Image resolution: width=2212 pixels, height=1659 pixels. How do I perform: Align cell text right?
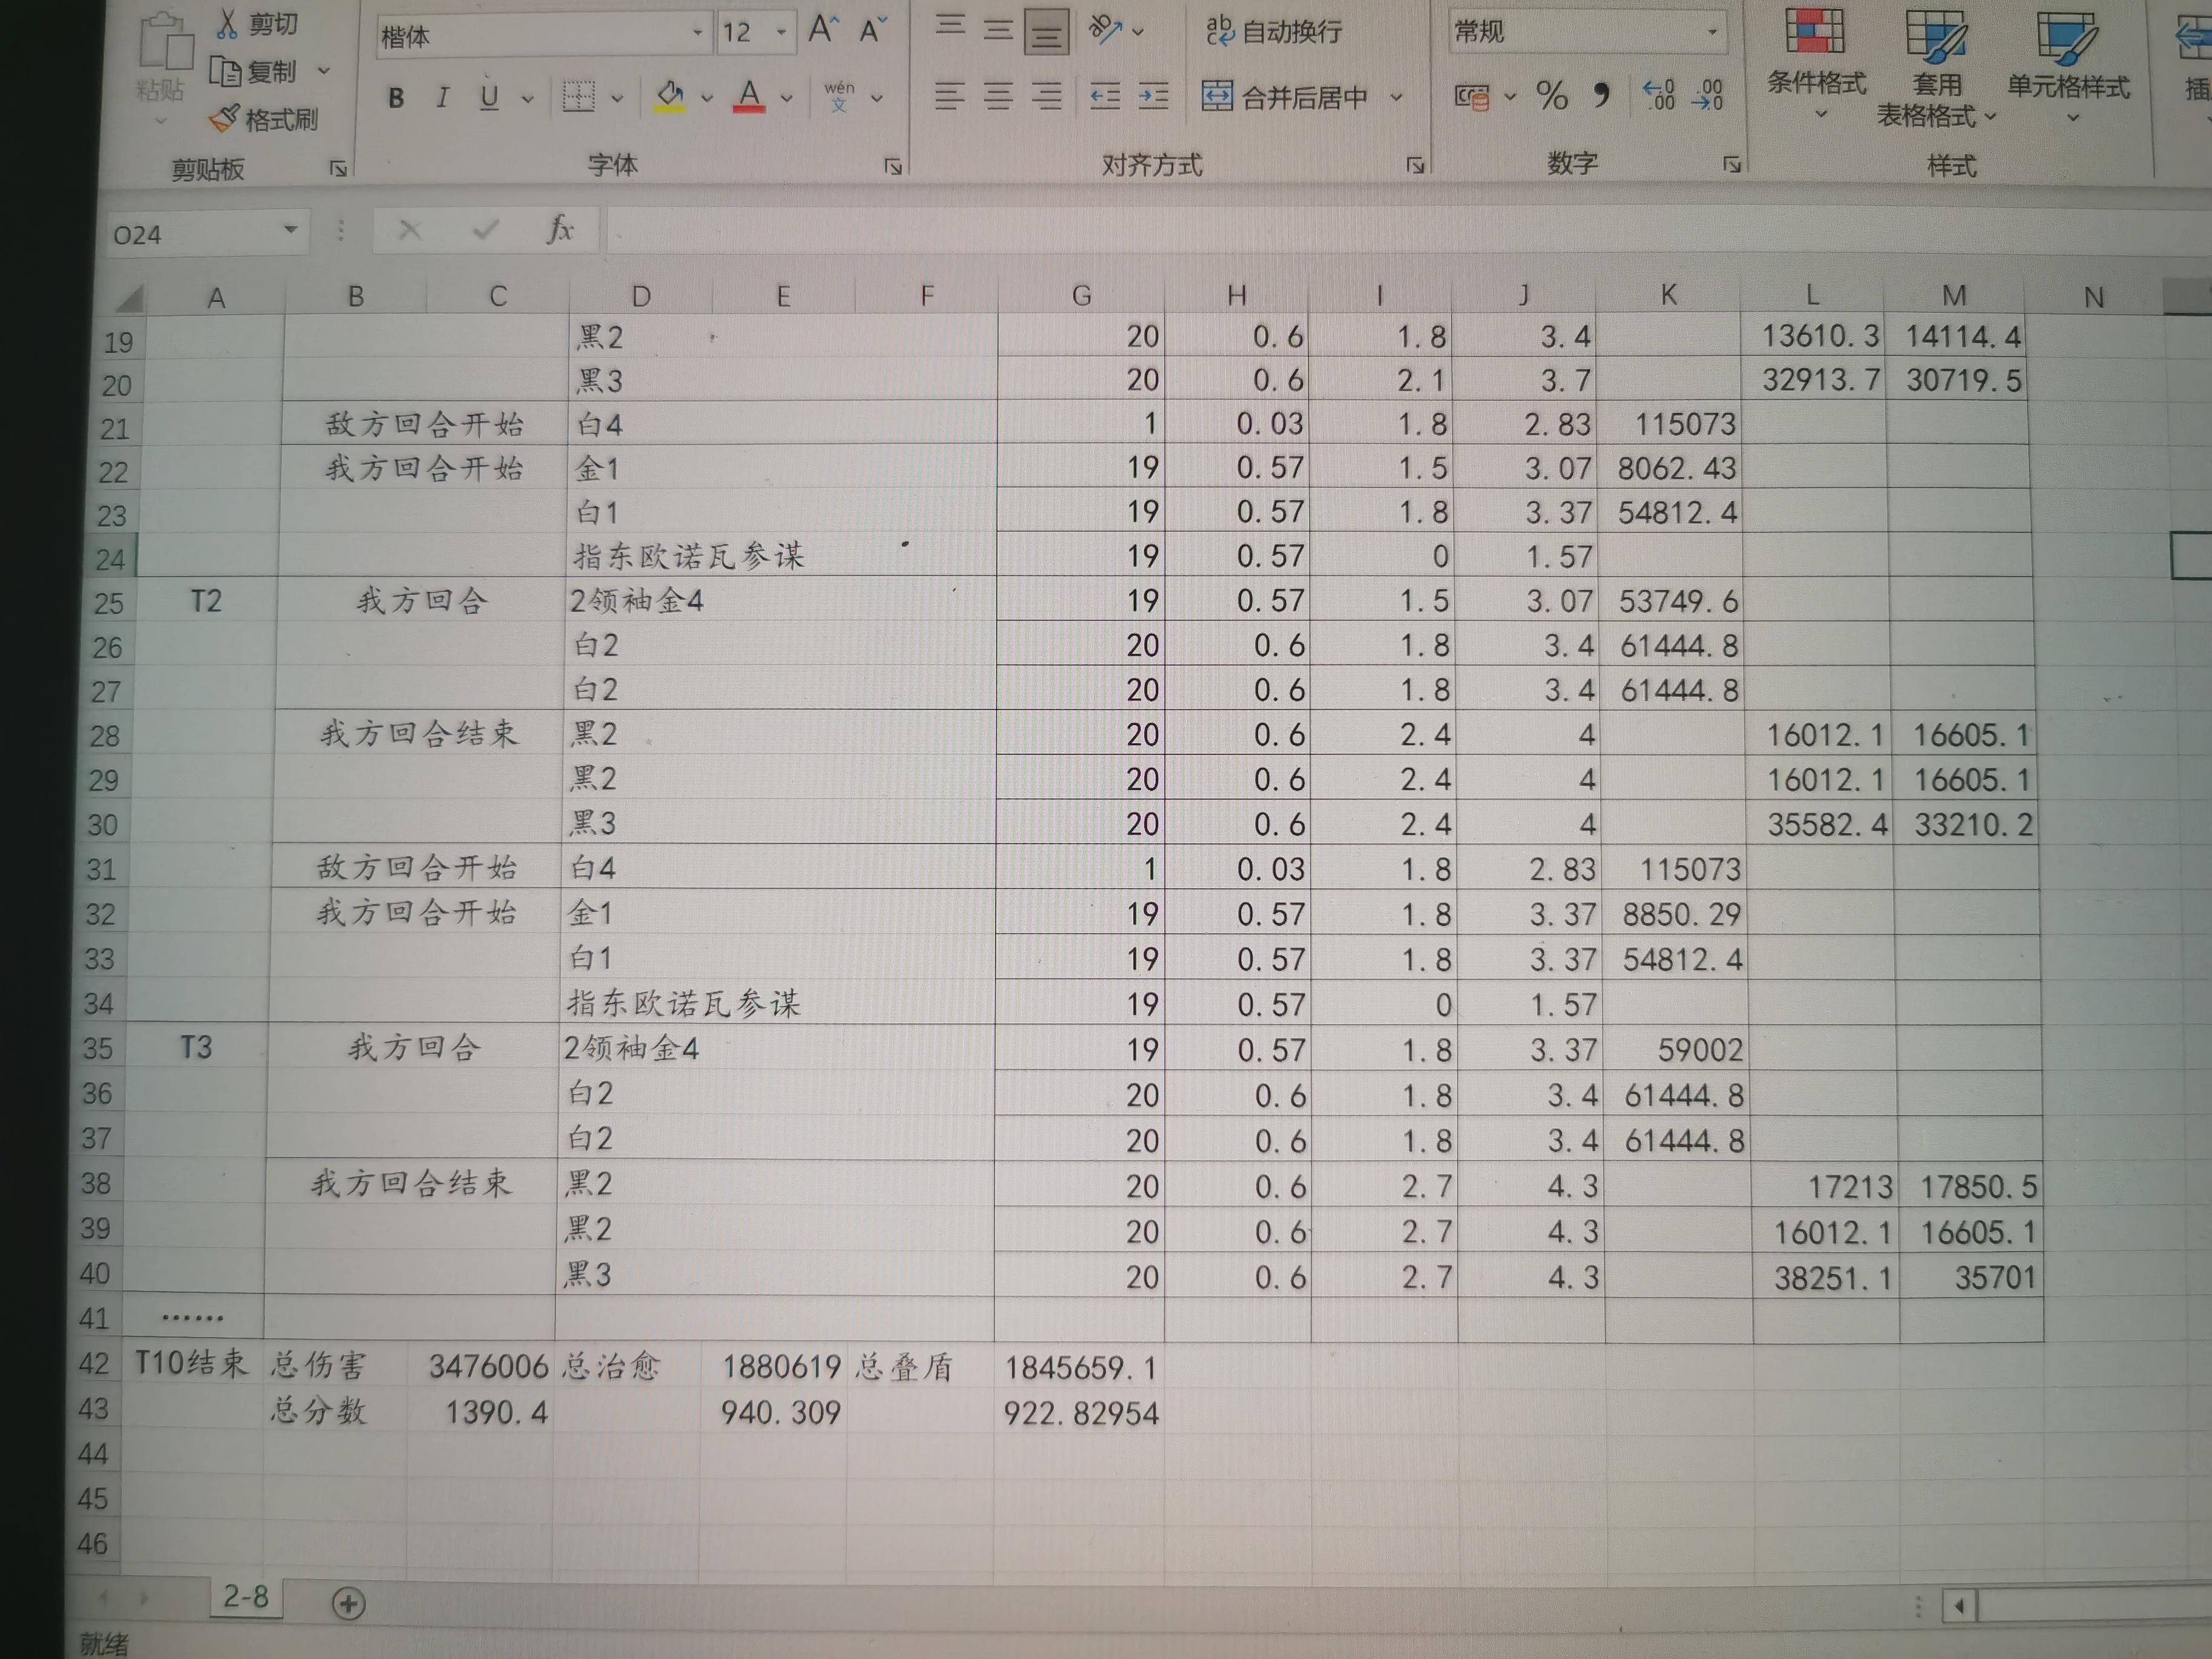click(x=1046, y=97)
